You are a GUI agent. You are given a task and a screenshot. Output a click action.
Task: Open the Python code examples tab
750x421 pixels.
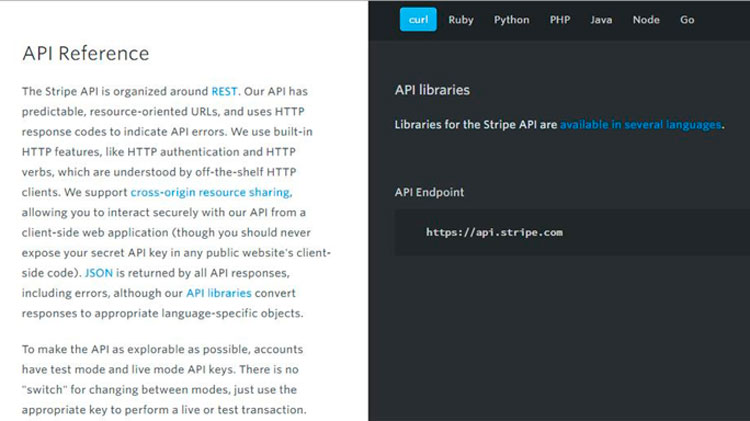511,20
